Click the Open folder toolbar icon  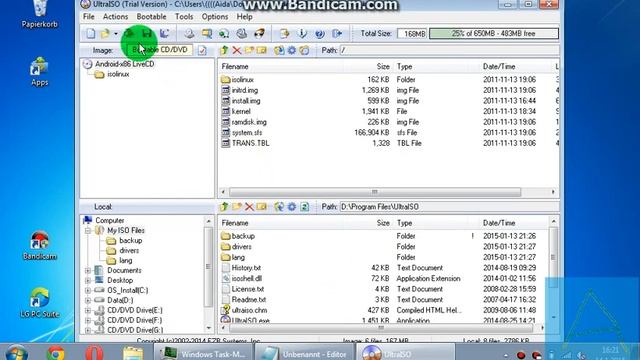[105, 33]
